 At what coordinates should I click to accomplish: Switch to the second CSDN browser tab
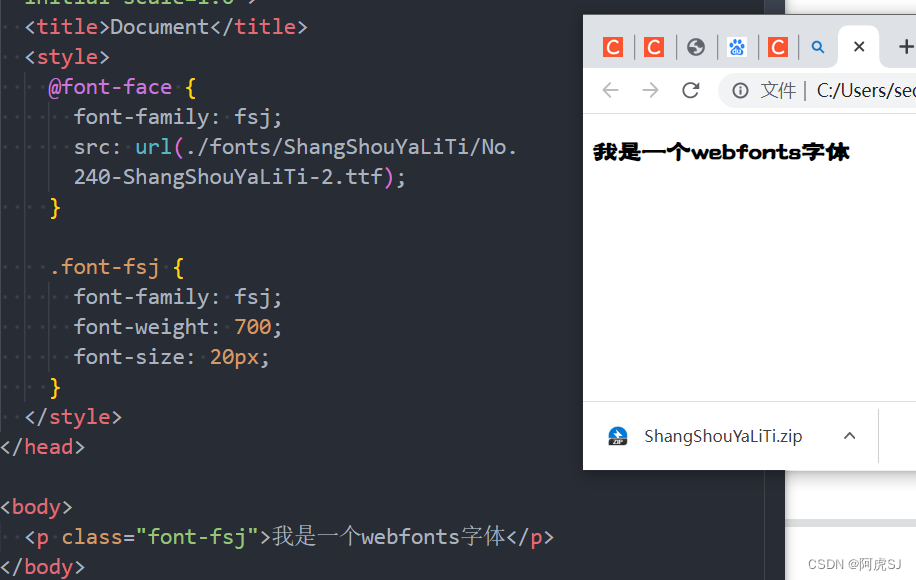point(654,47)
